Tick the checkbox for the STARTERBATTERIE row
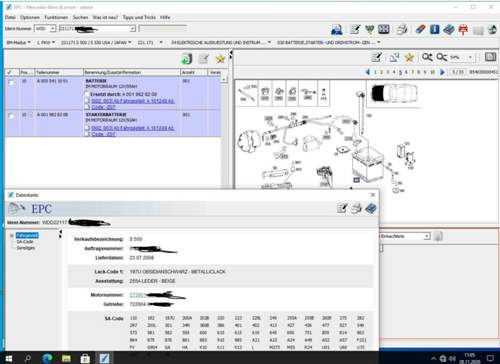The width and height of the screenshot is (500, 364). 11,116
